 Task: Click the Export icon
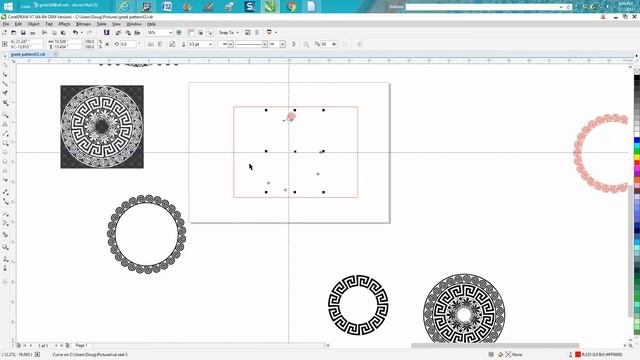[x=128, y=32]
